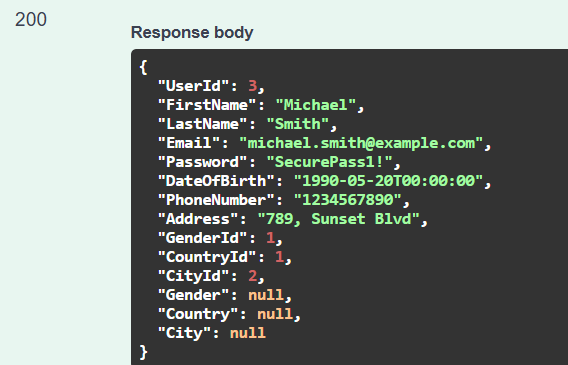
Task: Click the Password value SecurePass1!
Action: coord(330,162)
